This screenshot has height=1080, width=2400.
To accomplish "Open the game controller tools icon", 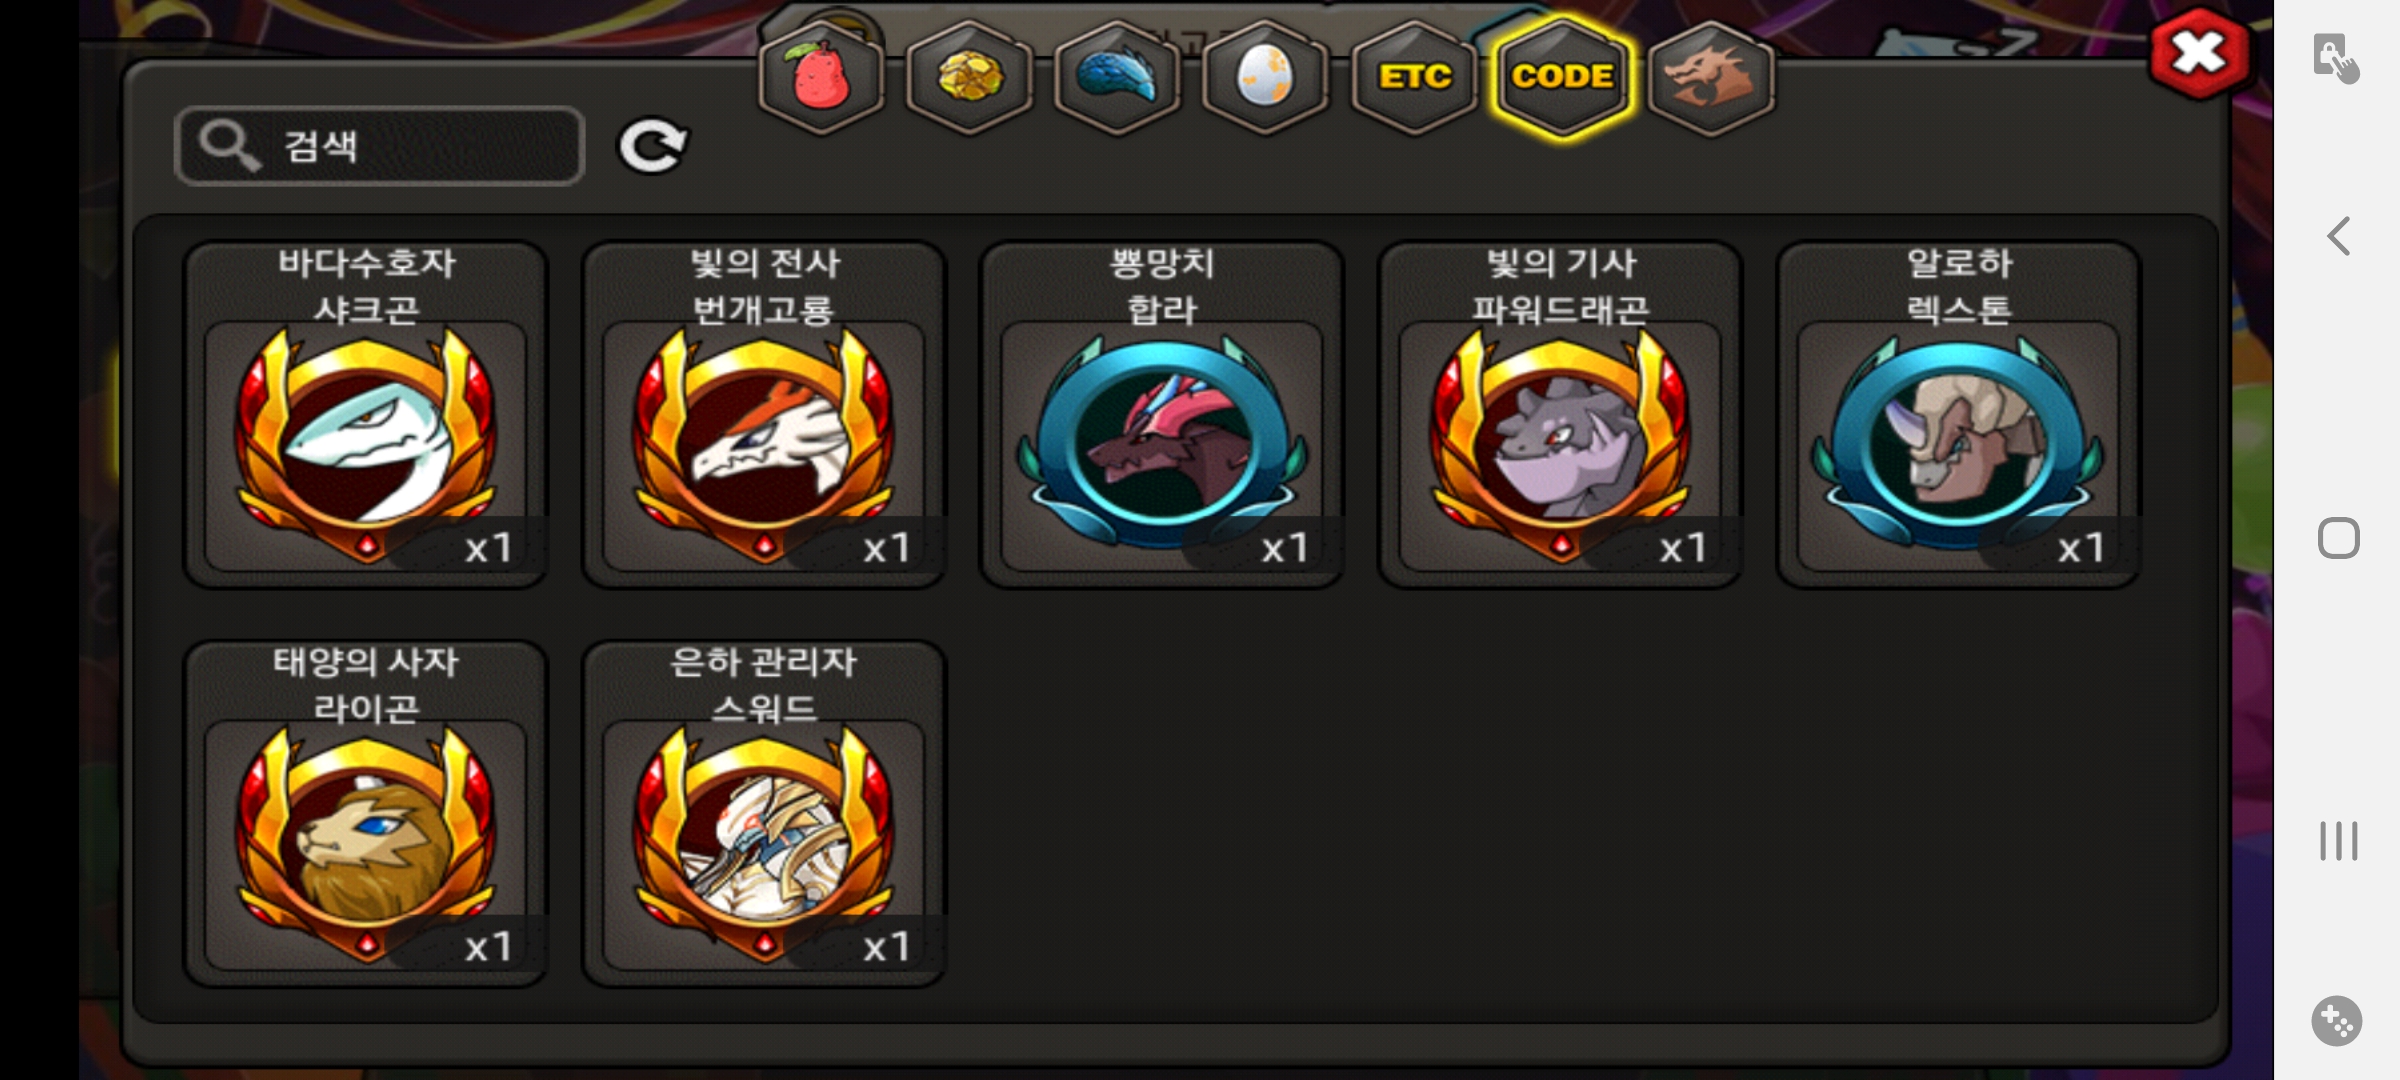I will pos(2337,1021).
